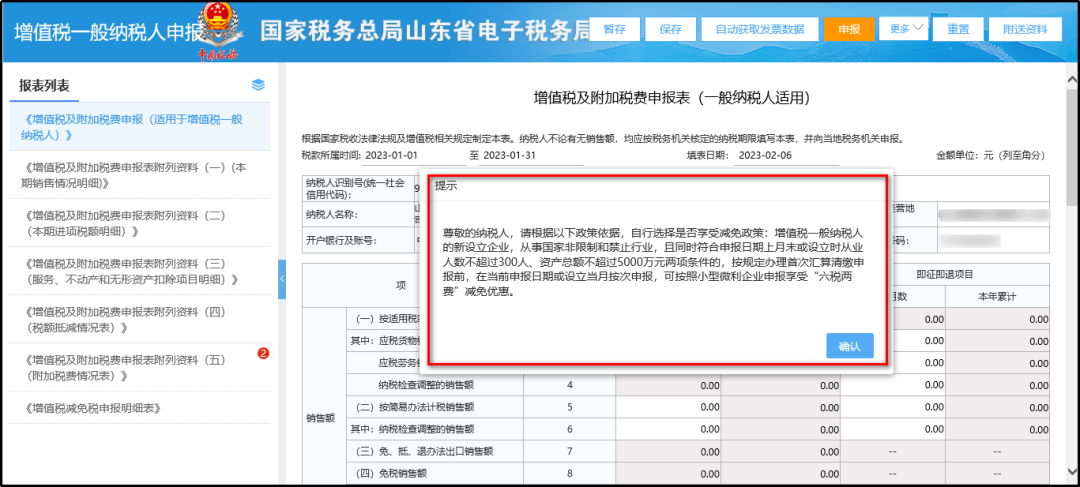
Task: Click the 提示 dialog title
Action: [446, 186]
